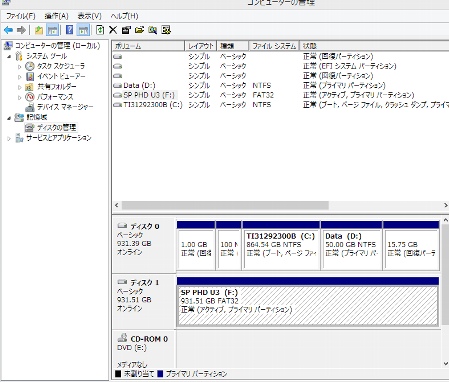
Task: Sort by the ボリューム column header
Action: pos(148,46)
